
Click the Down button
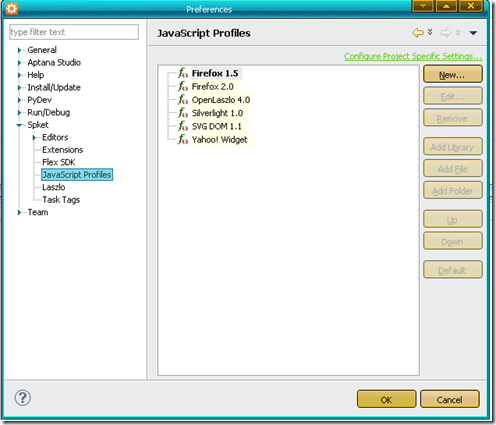pyautogui.click(x=453, y=241)
